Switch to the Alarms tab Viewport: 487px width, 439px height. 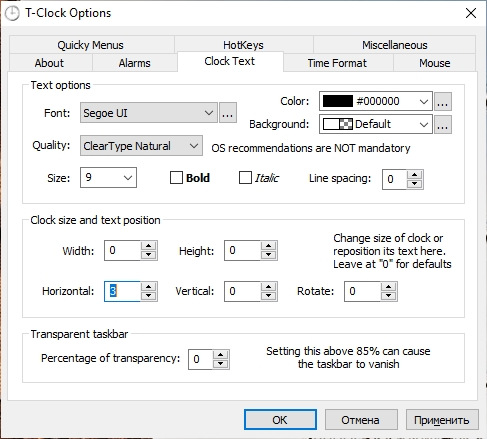coord(135,63)
